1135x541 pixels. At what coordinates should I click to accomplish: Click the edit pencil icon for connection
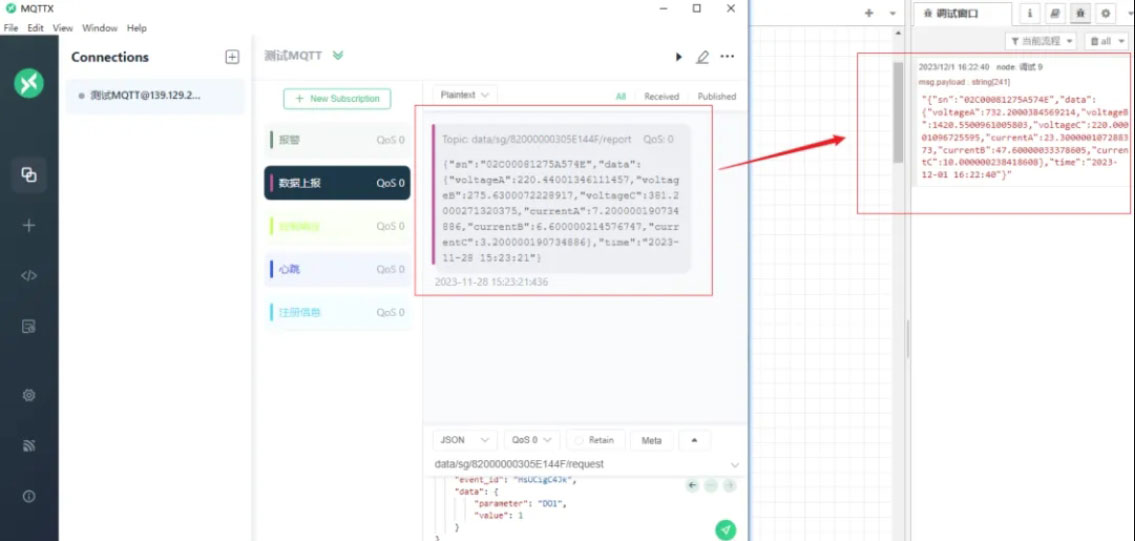702,57
